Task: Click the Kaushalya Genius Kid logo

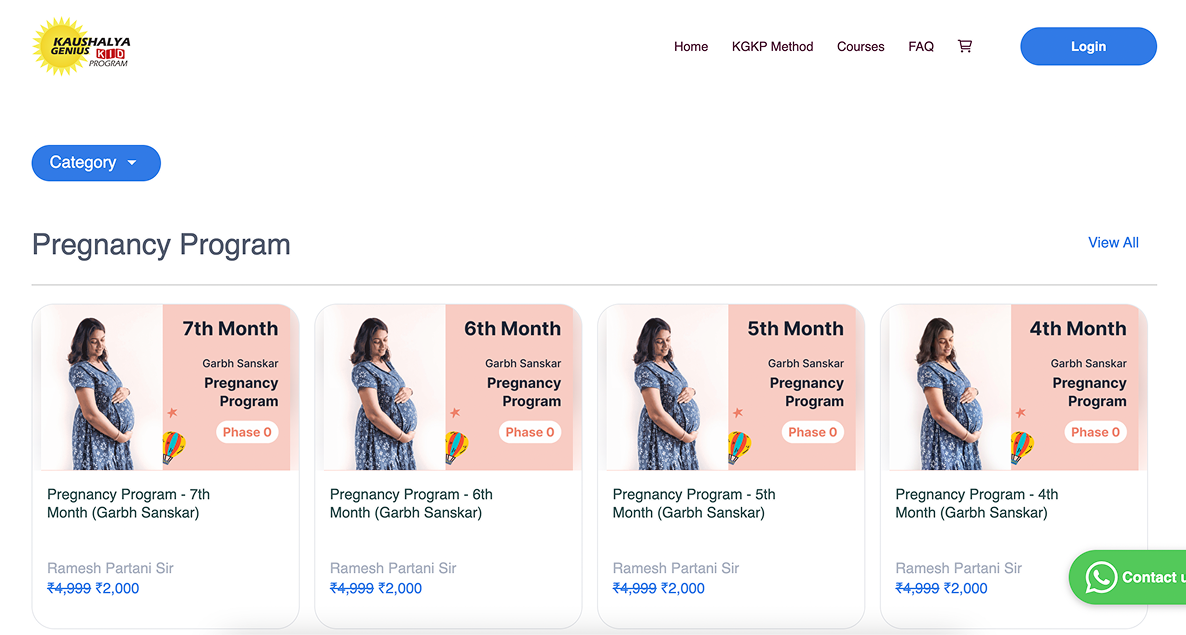Action: (82, 46)
